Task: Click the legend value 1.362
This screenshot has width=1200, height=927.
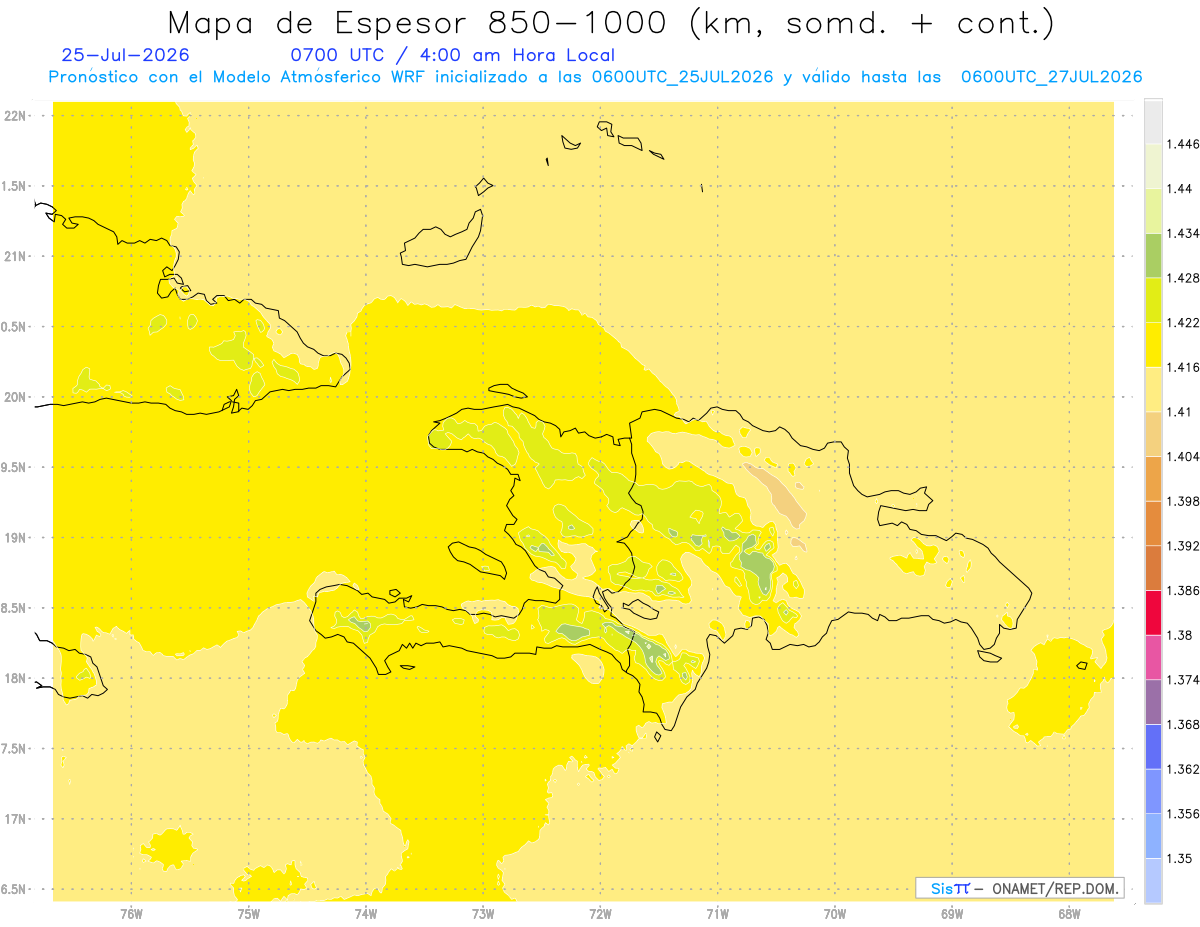Action: pos(1183,769)
